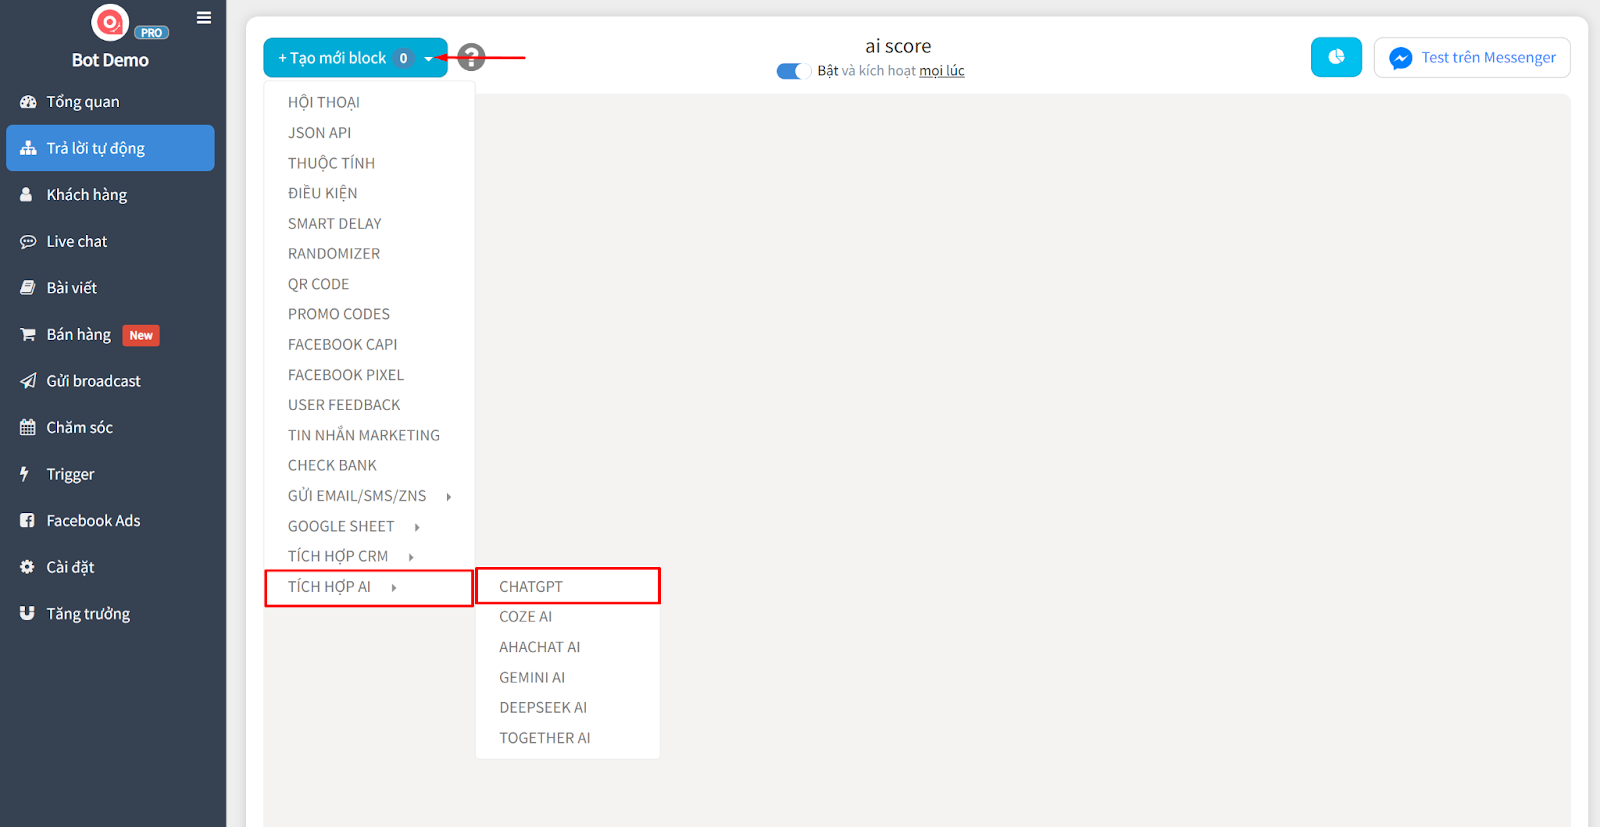Image resolution: width=1600 pixels, height=827 pixels.
Task: Click the Facebook Ads icon
Action: pos(27,520)
